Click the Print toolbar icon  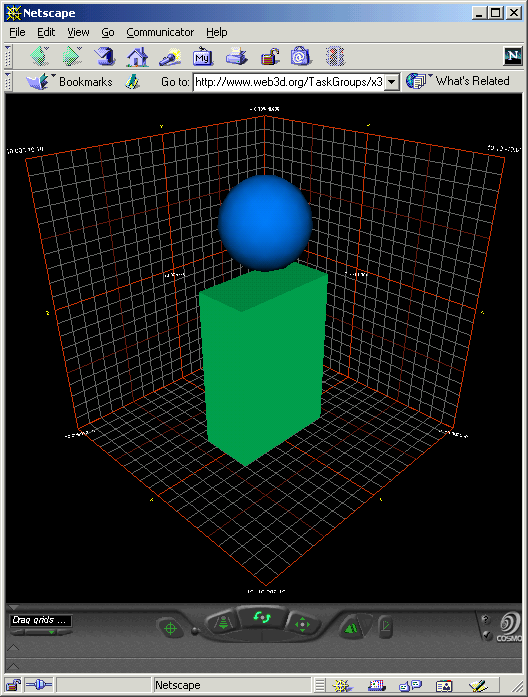coord(236,56)
